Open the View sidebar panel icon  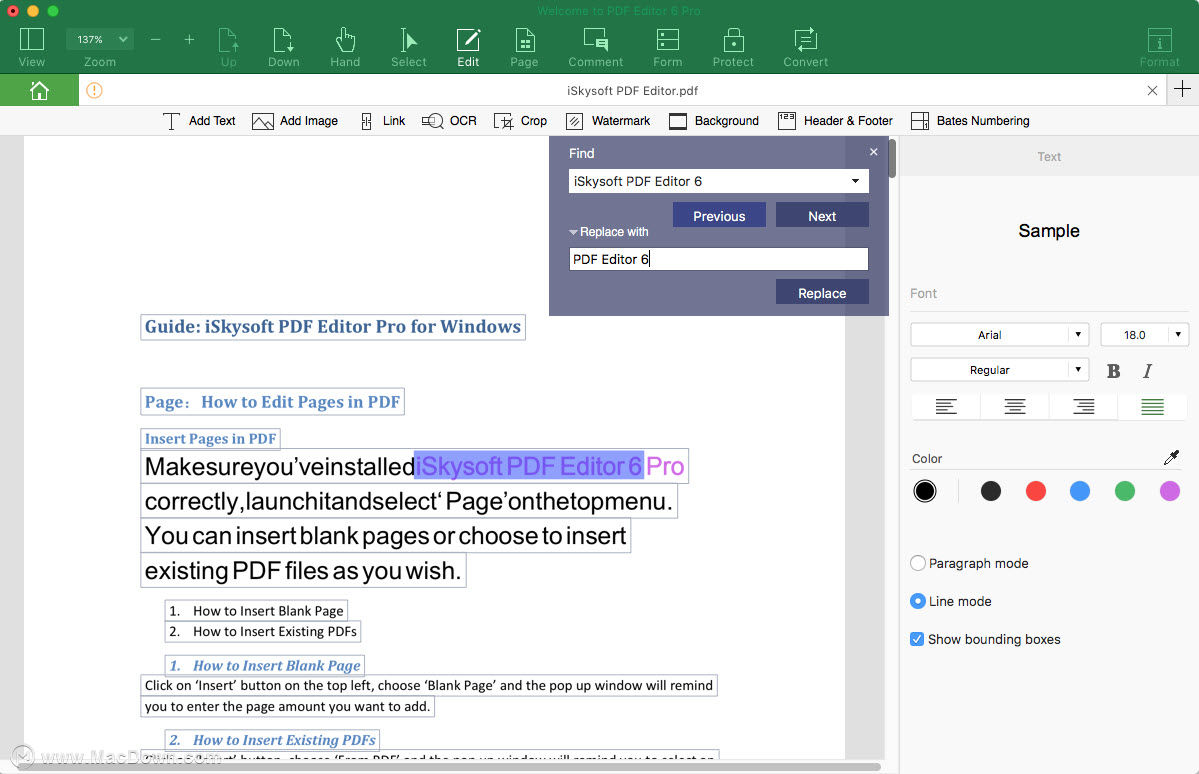(31, 39)
